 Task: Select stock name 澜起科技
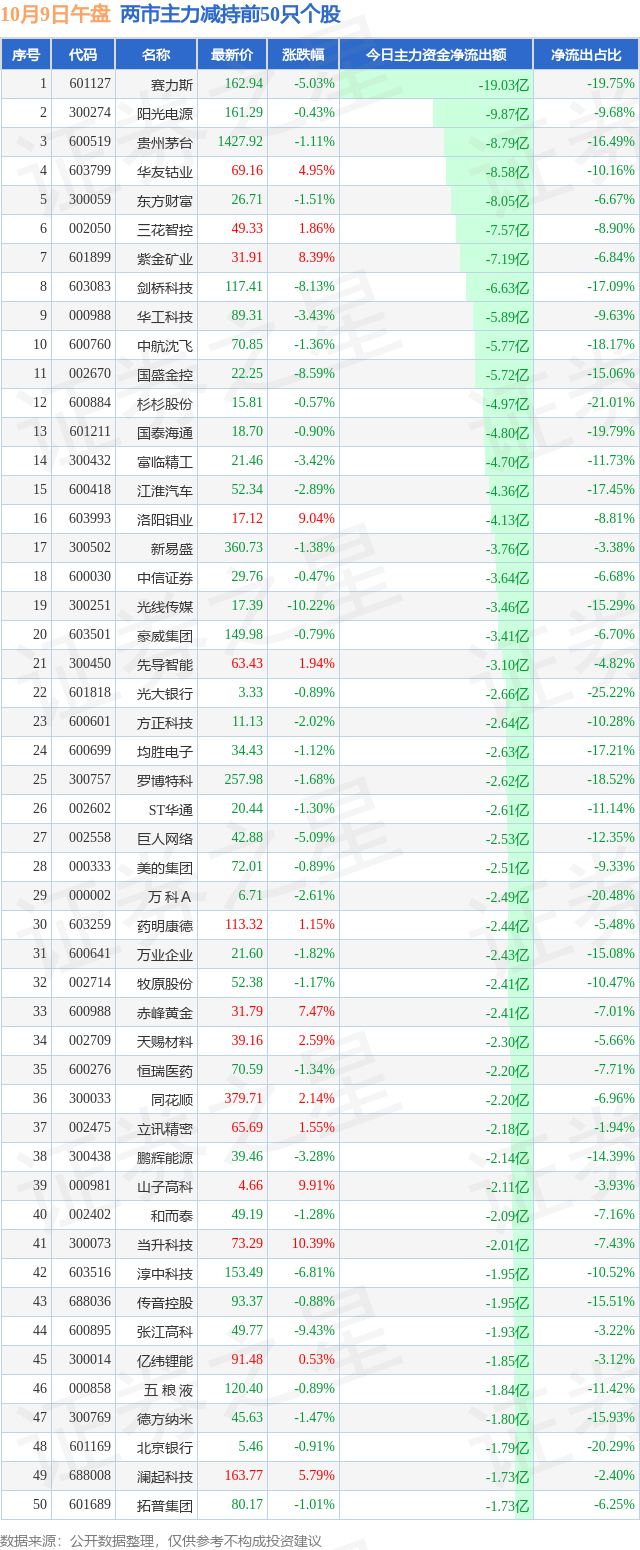(164, 1476)
